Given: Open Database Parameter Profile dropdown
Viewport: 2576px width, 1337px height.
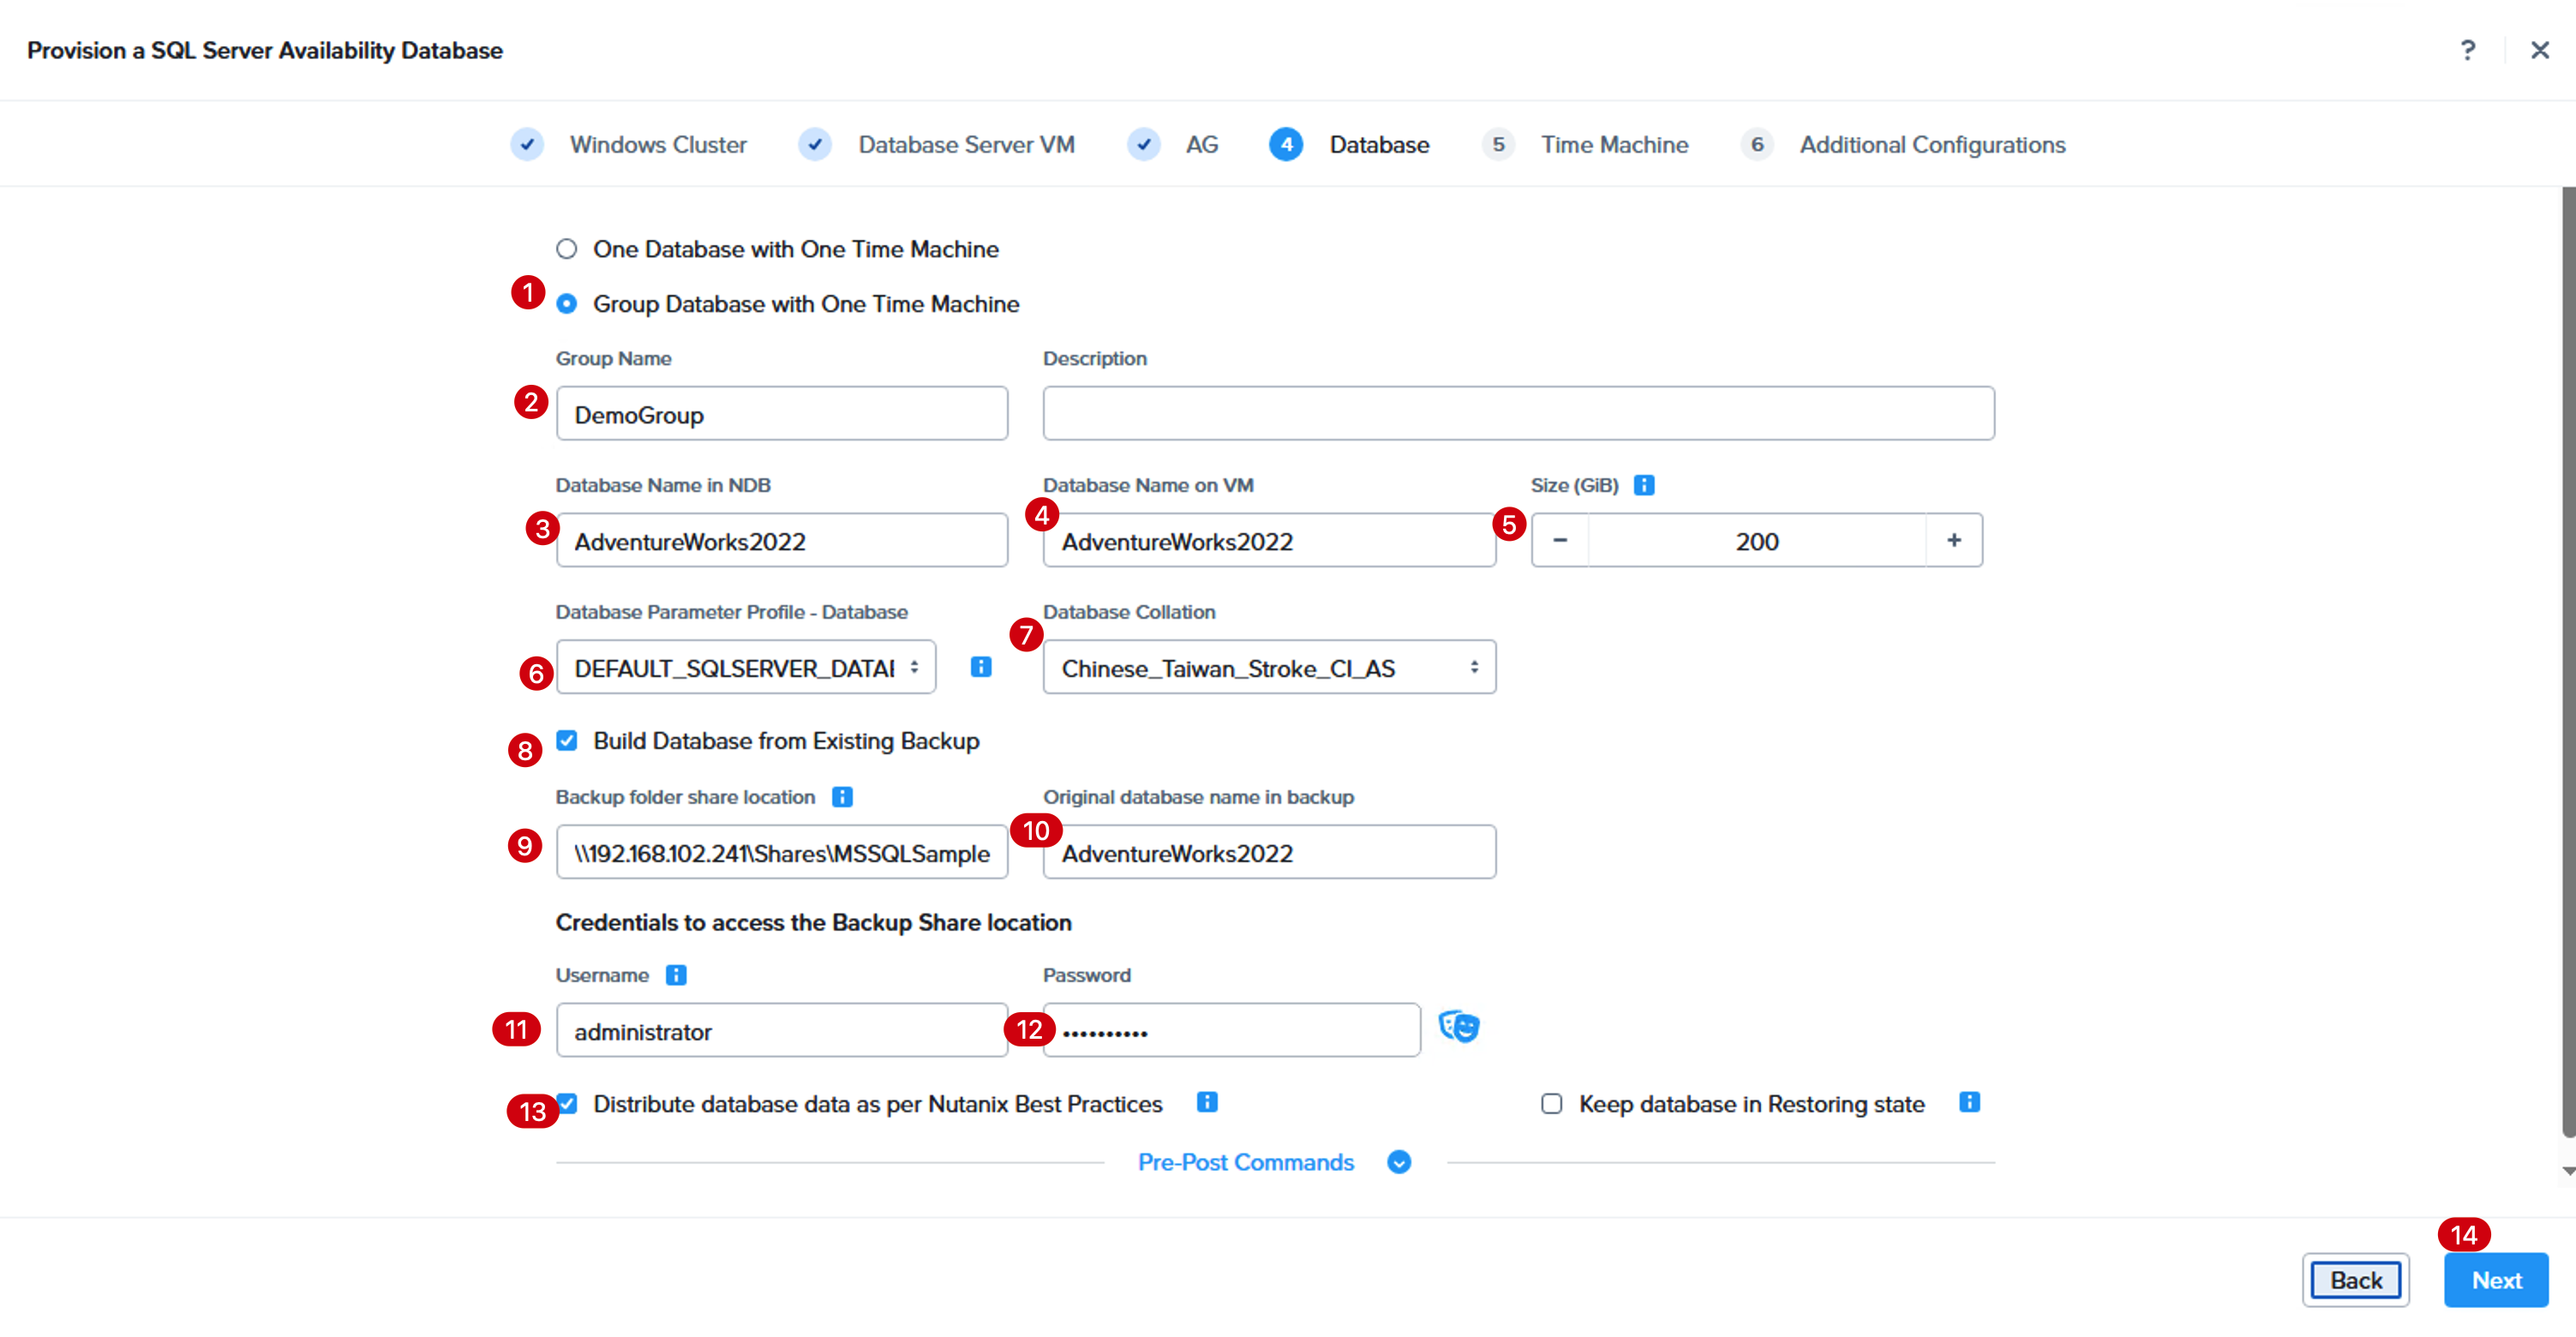Looking at the screenshot, I should coord(746,667).
